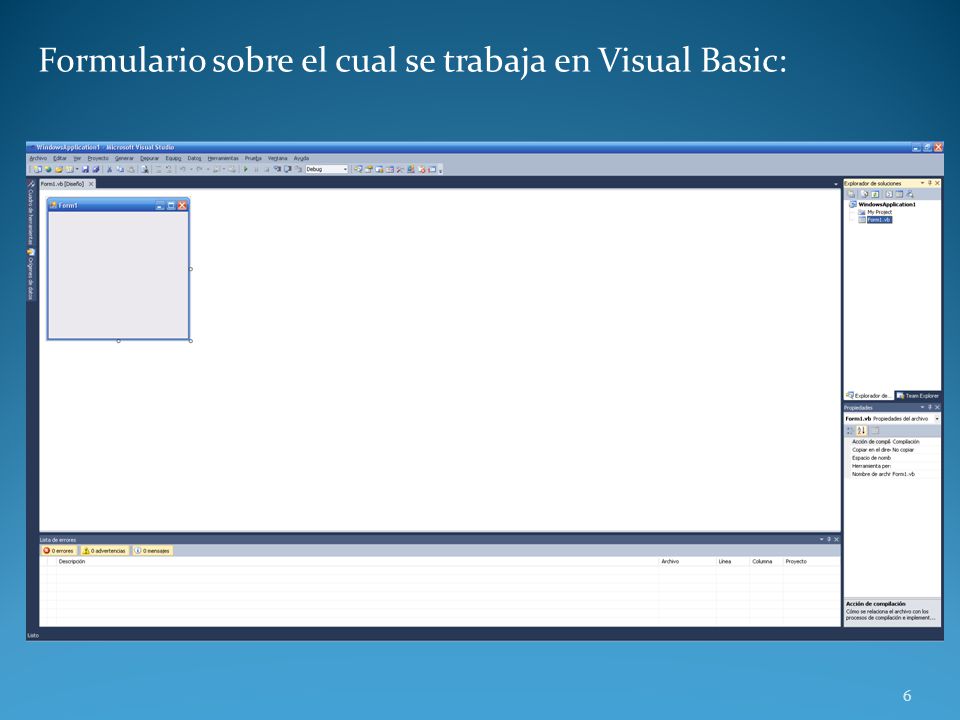The height and width of the screenshot is (720, 960).
Task: Open the Datos menu
Action: point(194,158)
